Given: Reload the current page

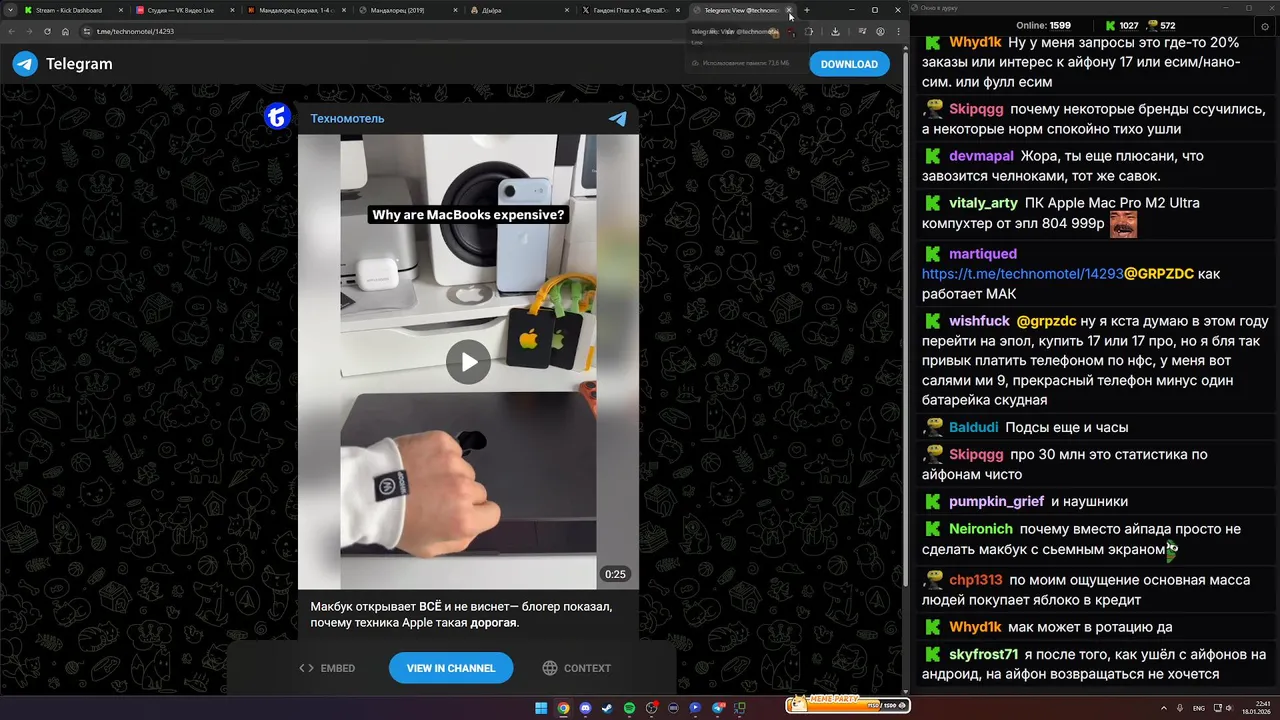Looking at the screenshot, I should tap(47, 31).
